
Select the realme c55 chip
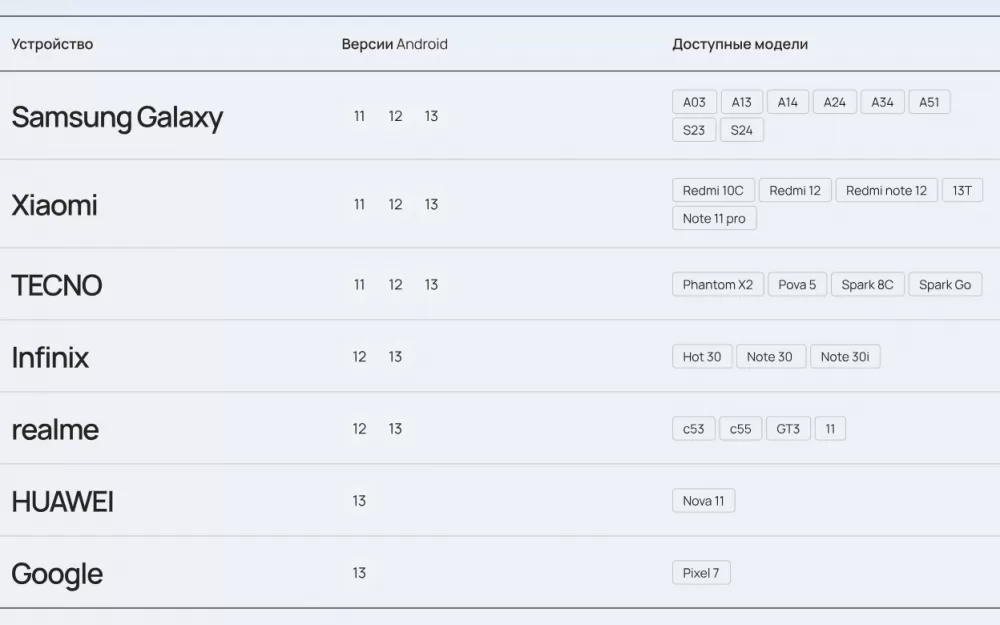[x=740, y=429]
